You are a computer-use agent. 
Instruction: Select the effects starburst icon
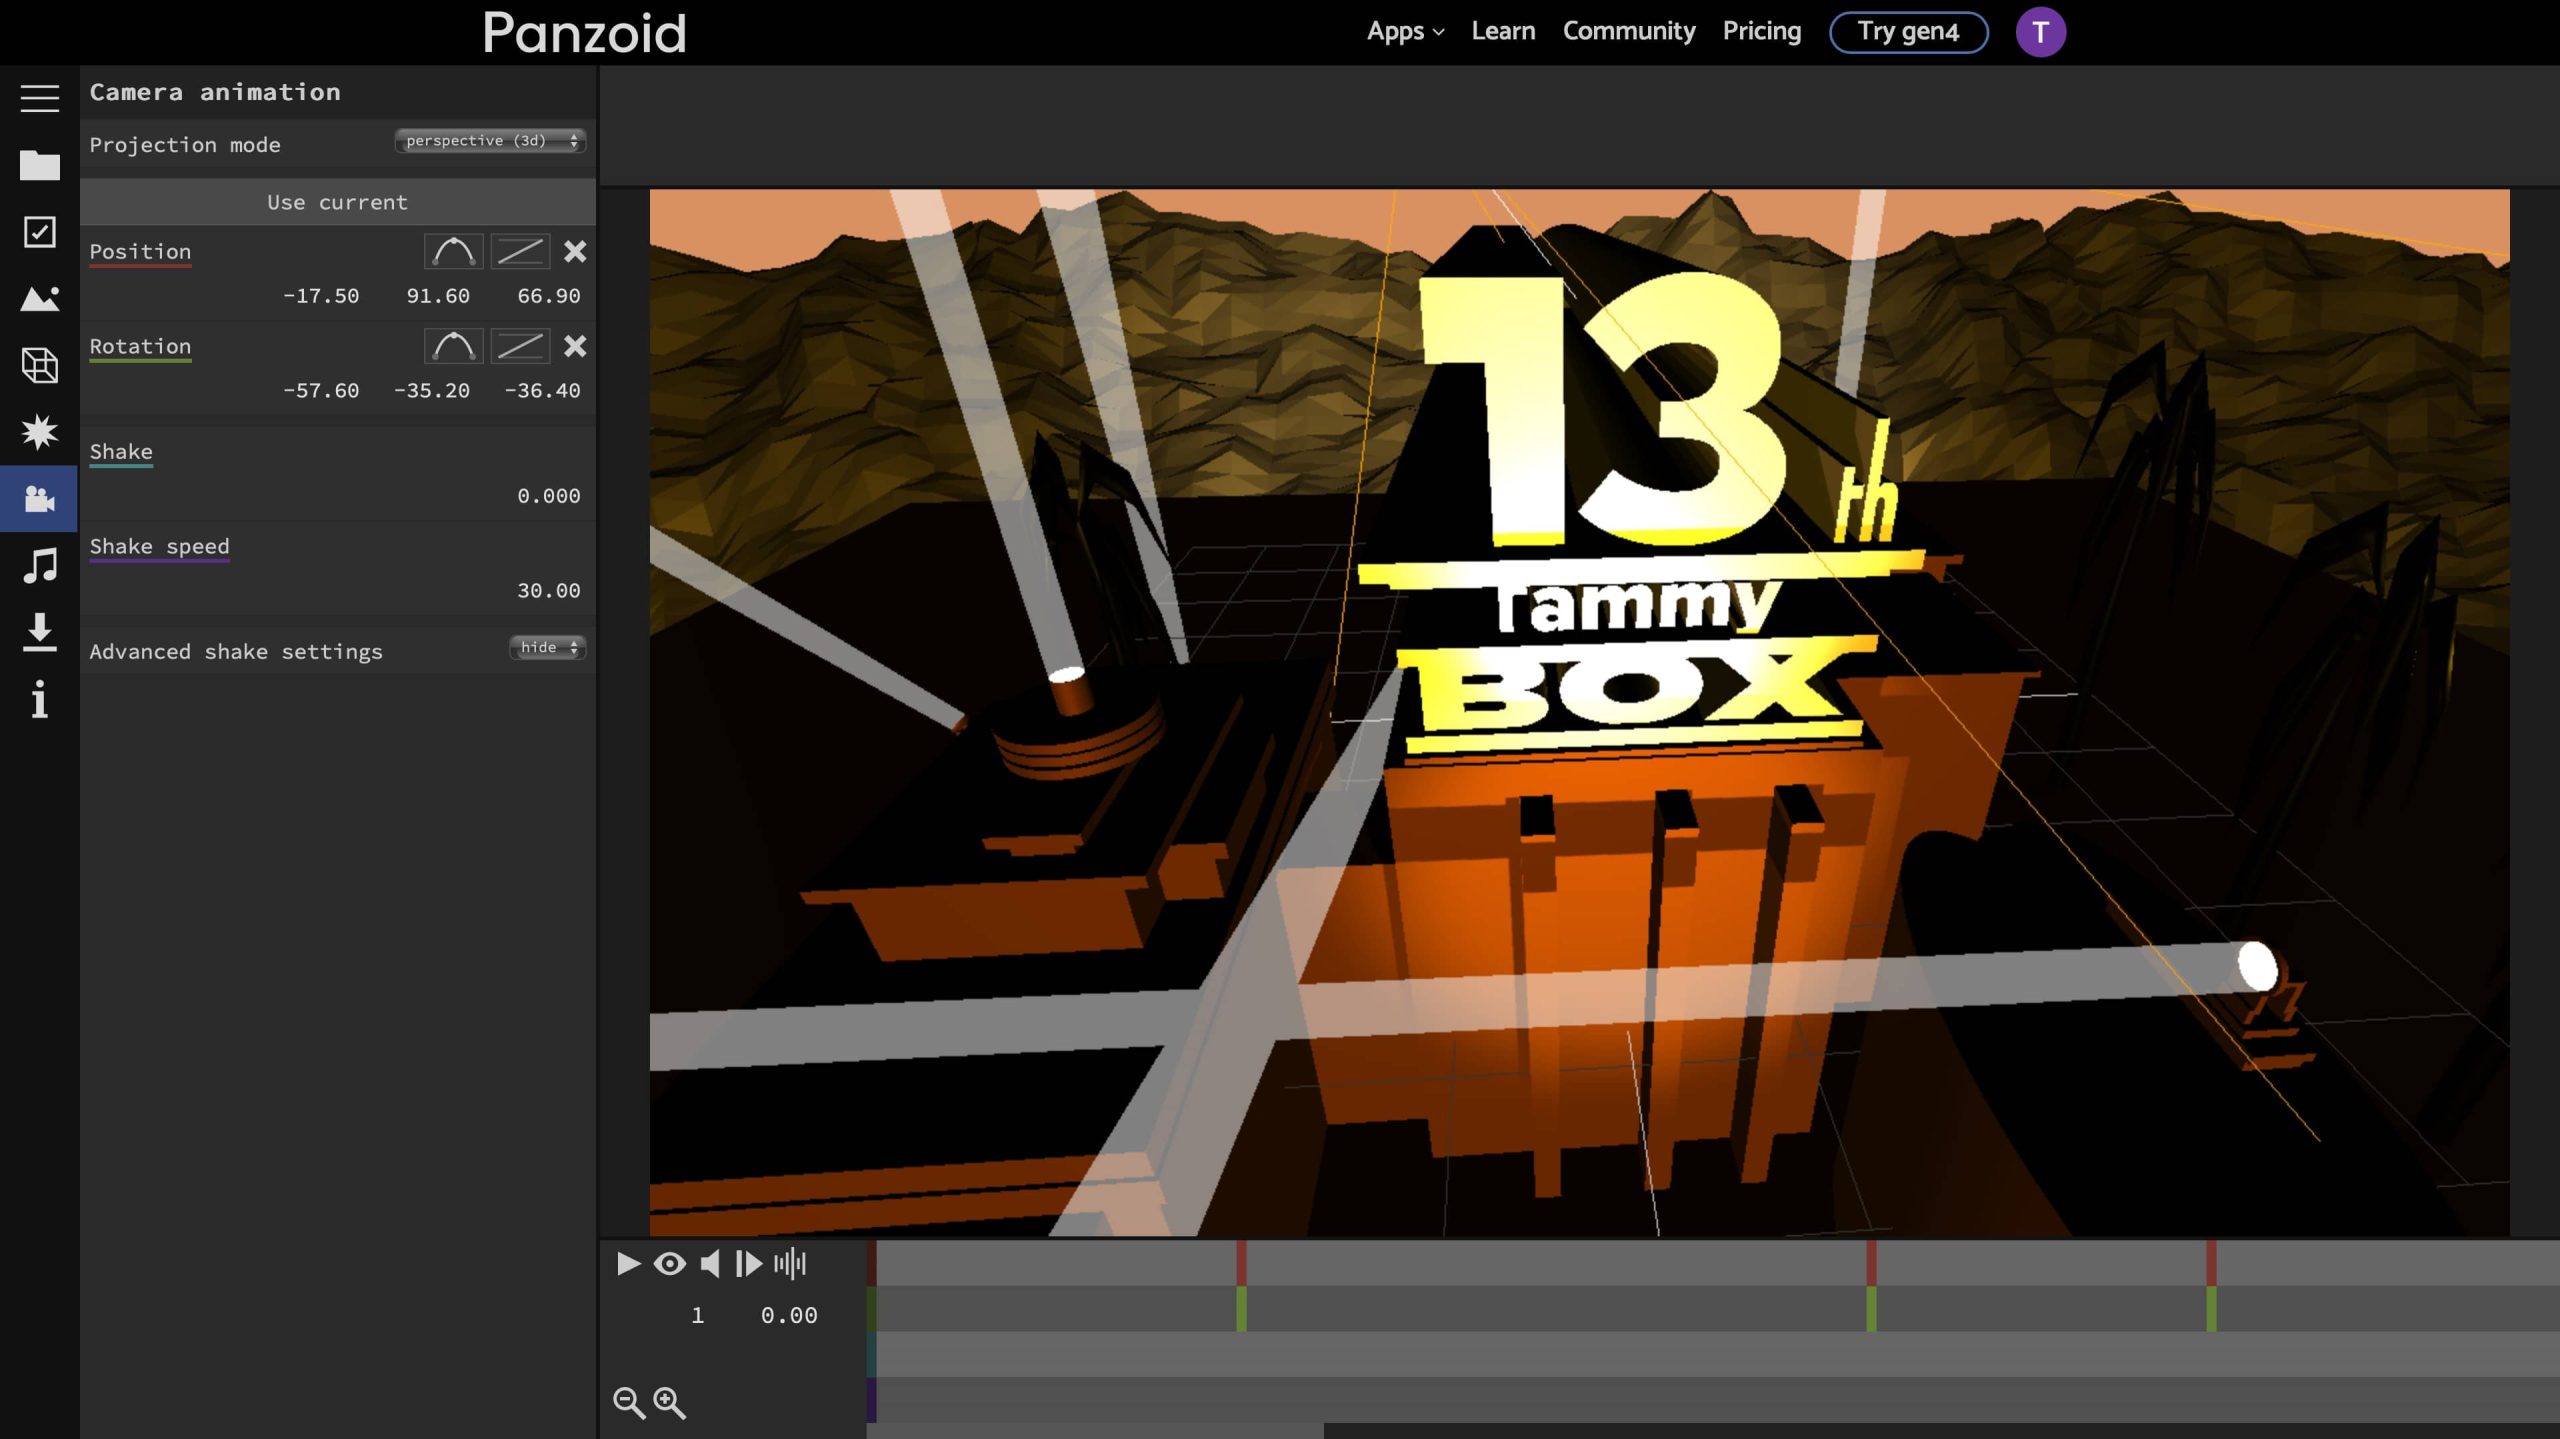39,432
